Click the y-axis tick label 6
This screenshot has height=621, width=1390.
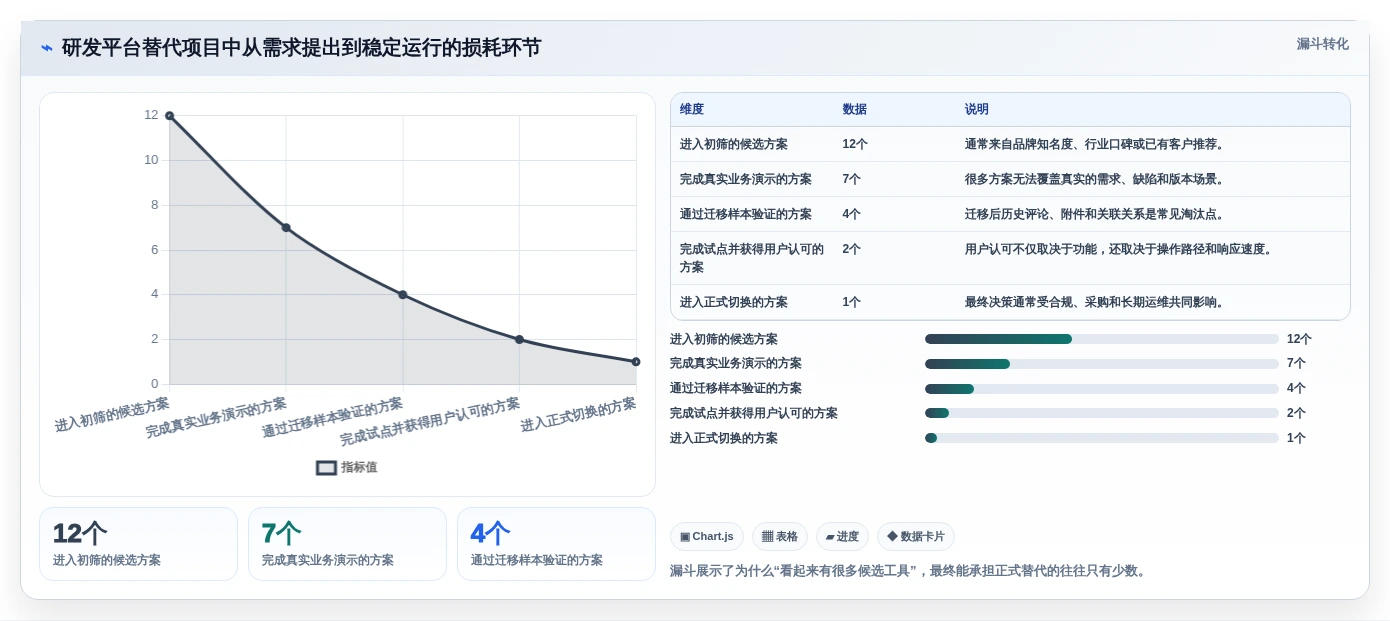(155, 250)
